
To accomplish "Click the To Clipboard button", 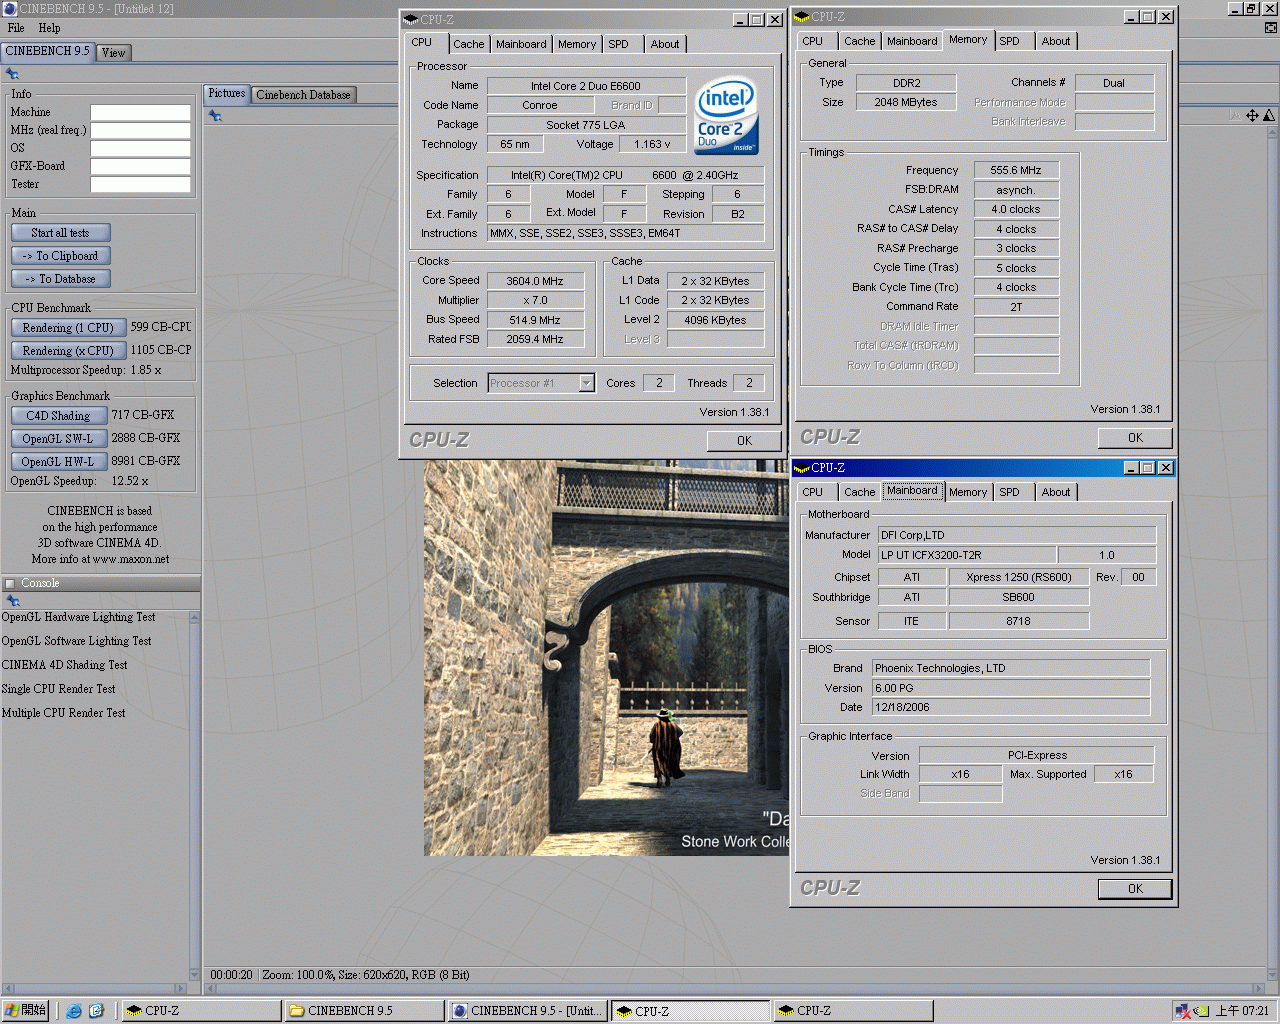I will [60, 256].
